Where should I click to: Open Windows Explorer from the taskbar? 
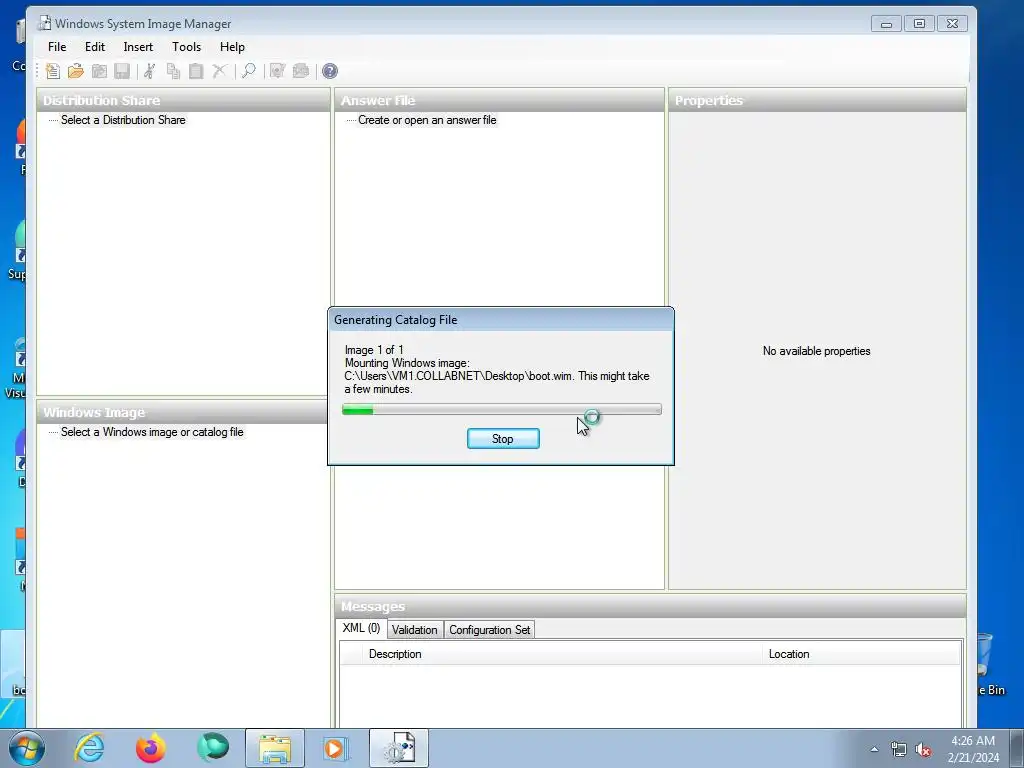[x=275, y=748]
